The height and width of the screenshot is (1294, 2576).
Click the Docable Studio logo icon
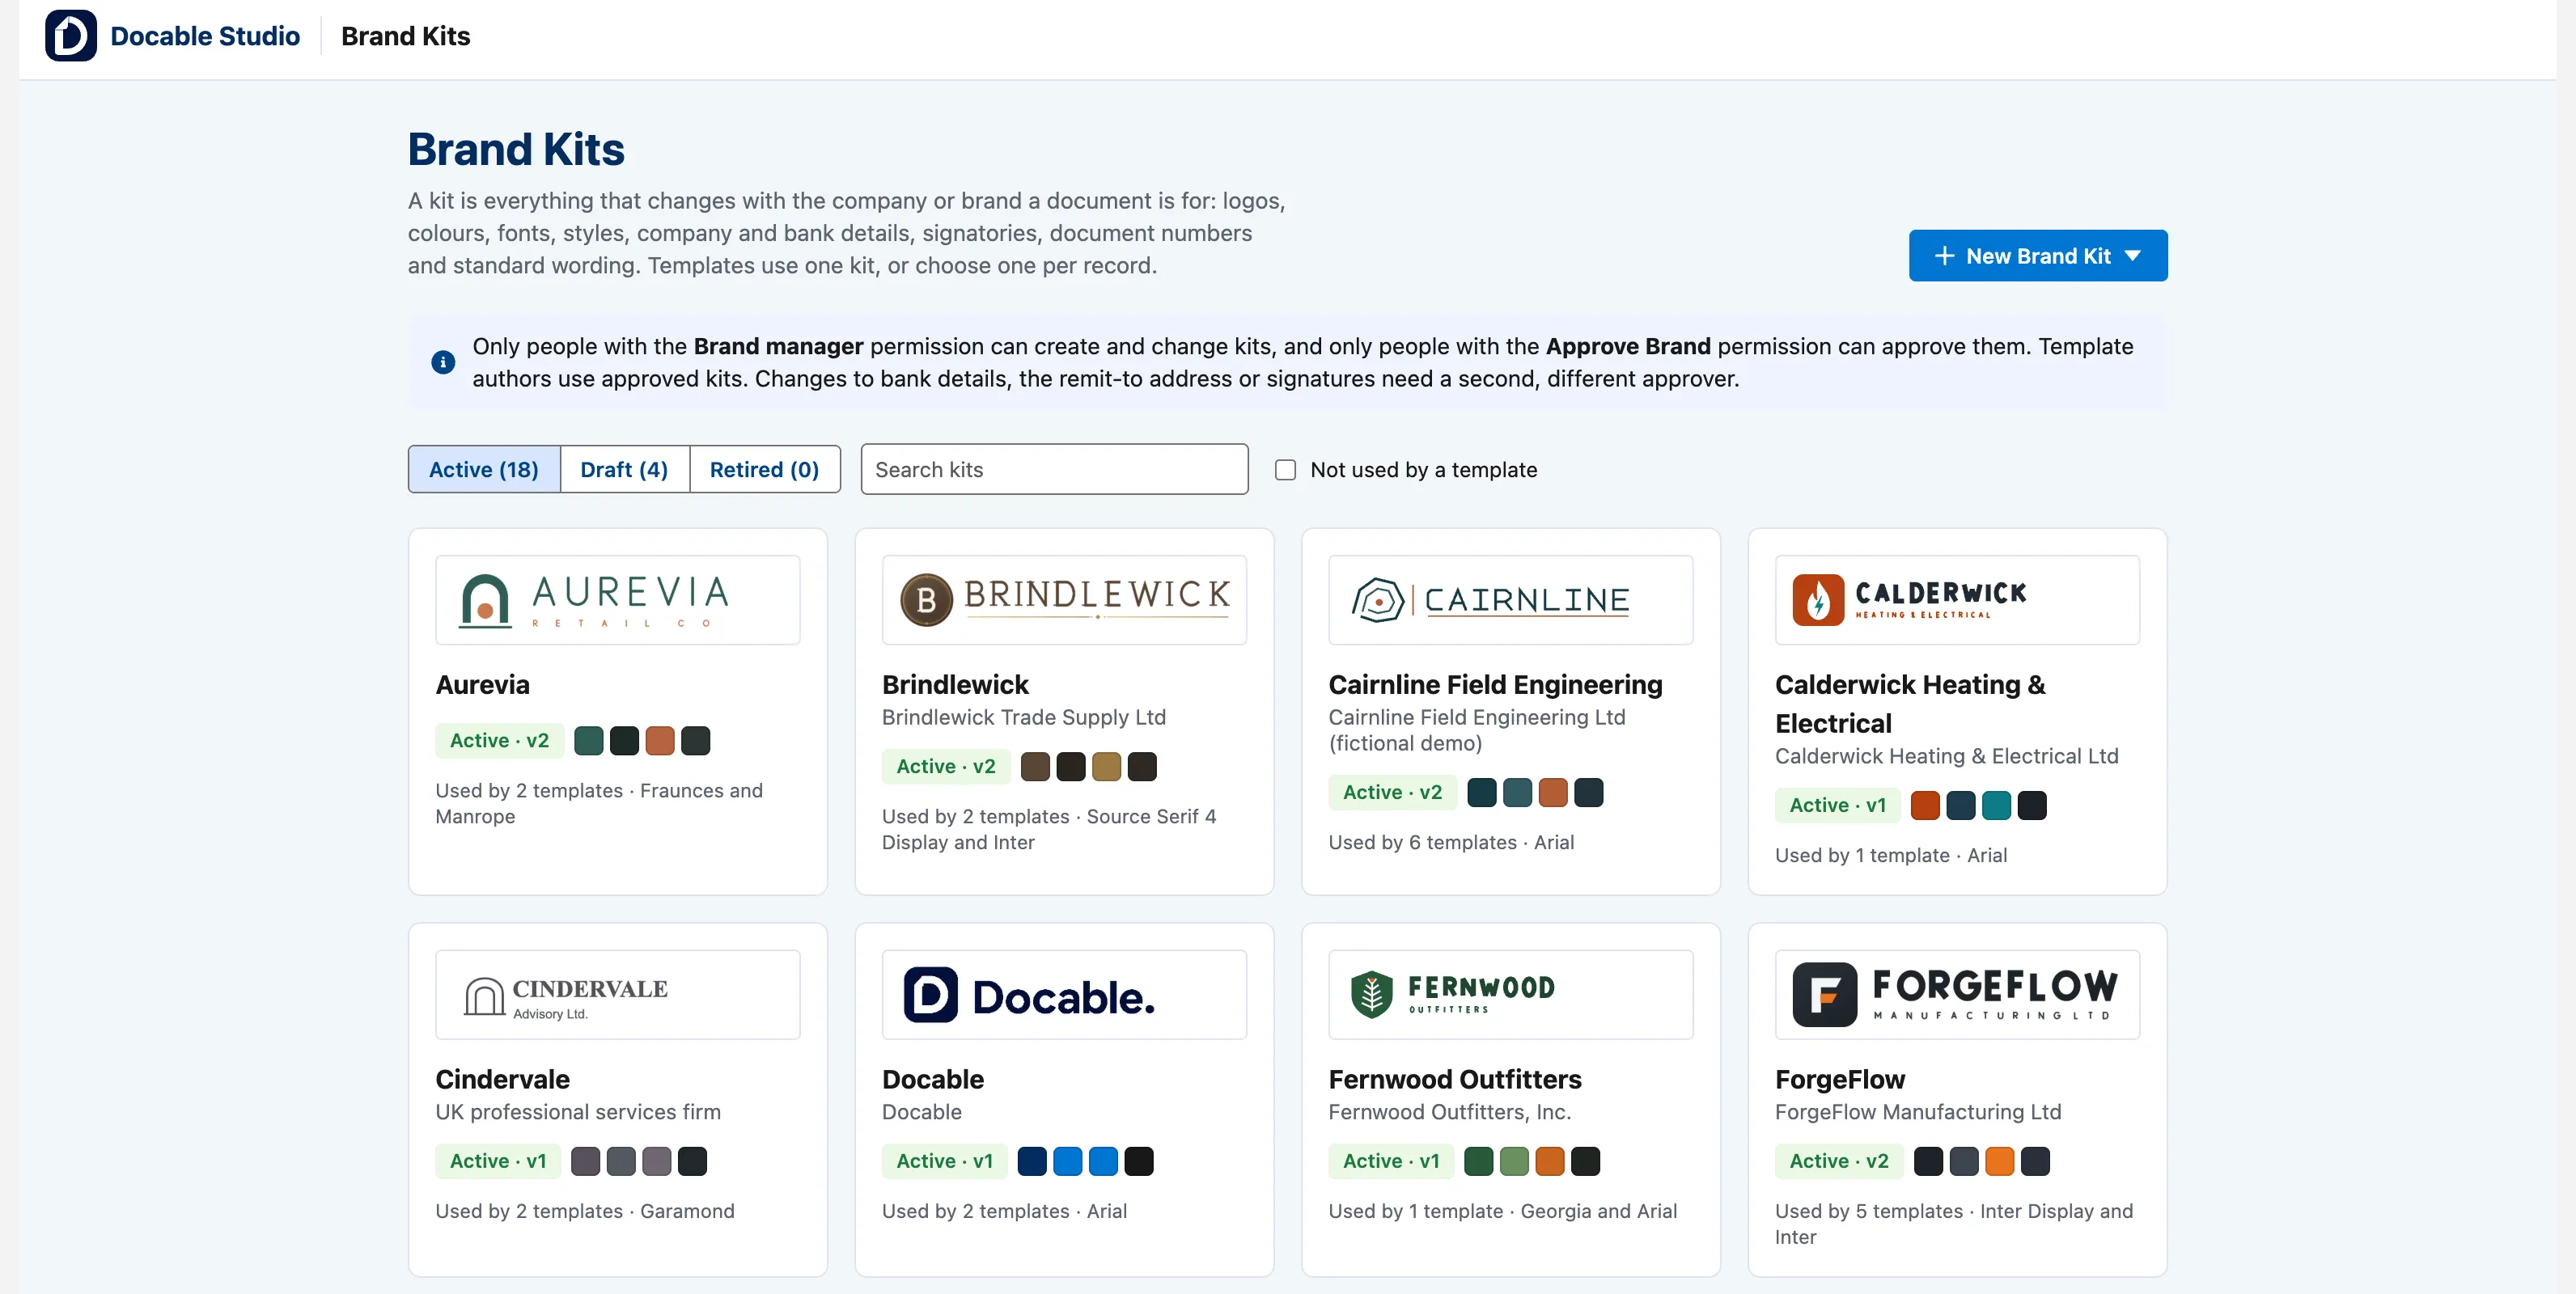coord(71,36)
